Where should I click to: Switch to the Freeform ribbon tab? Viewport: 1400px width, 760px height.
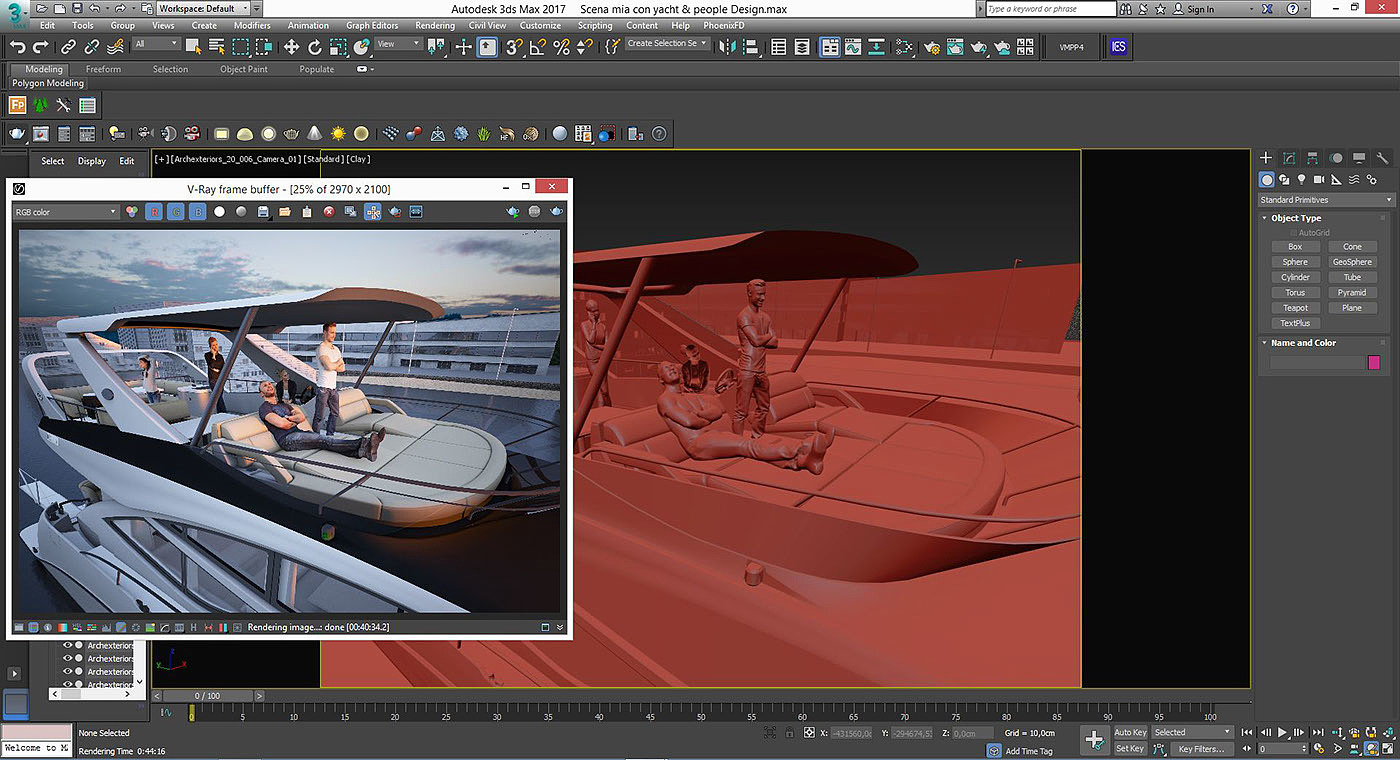tap(103, 69)
